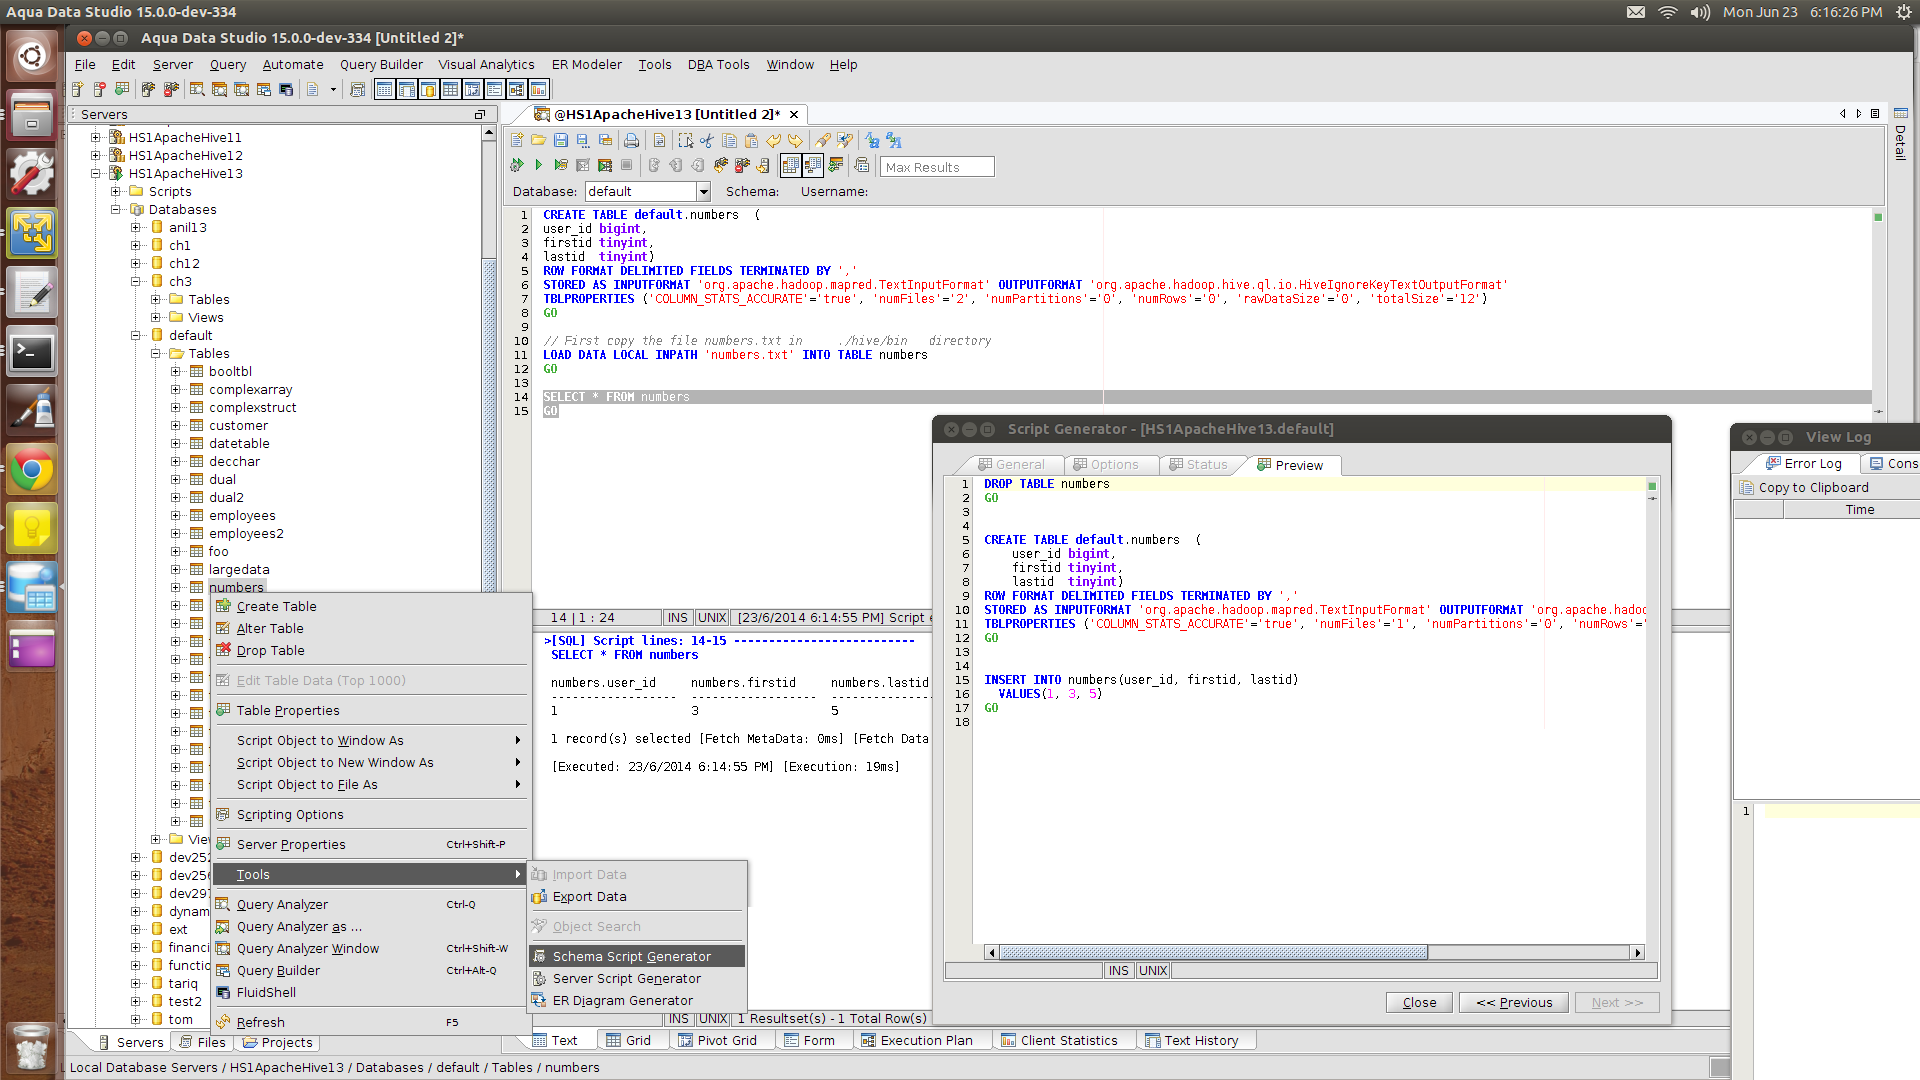
Task: Select Drop Table from the context menu
Action: click(x=270, y=650)
